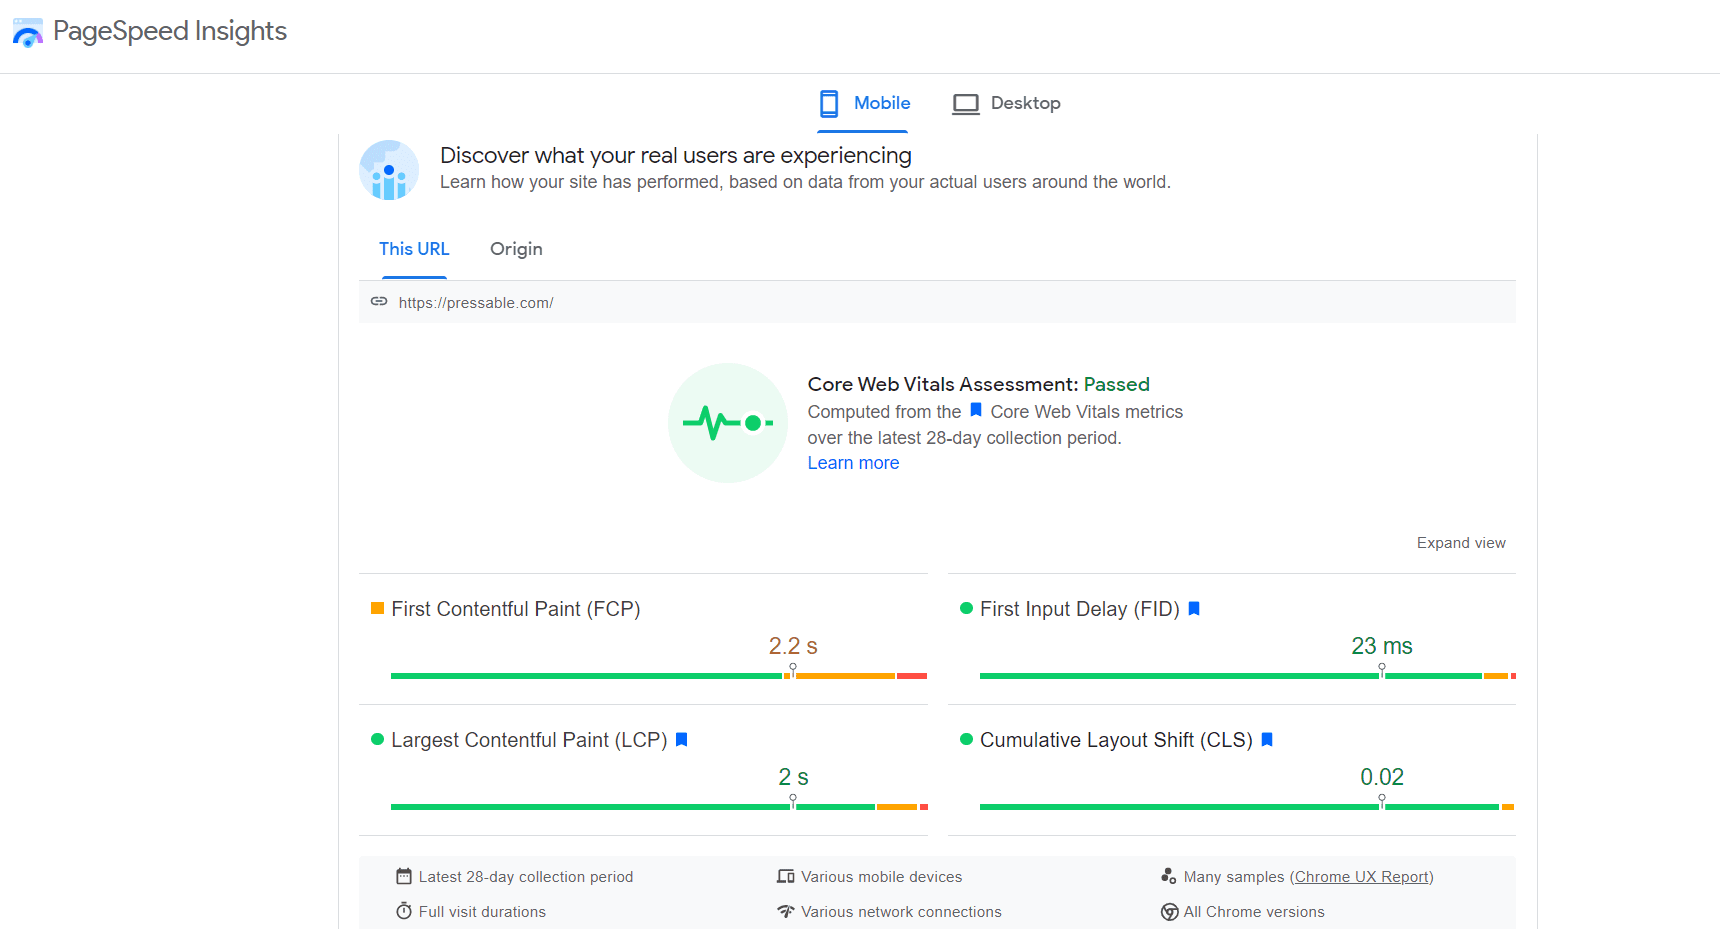Viewport: 1720px width, 929px height.
Task: Click the FID distribution bar
Action: point(1248,676)
